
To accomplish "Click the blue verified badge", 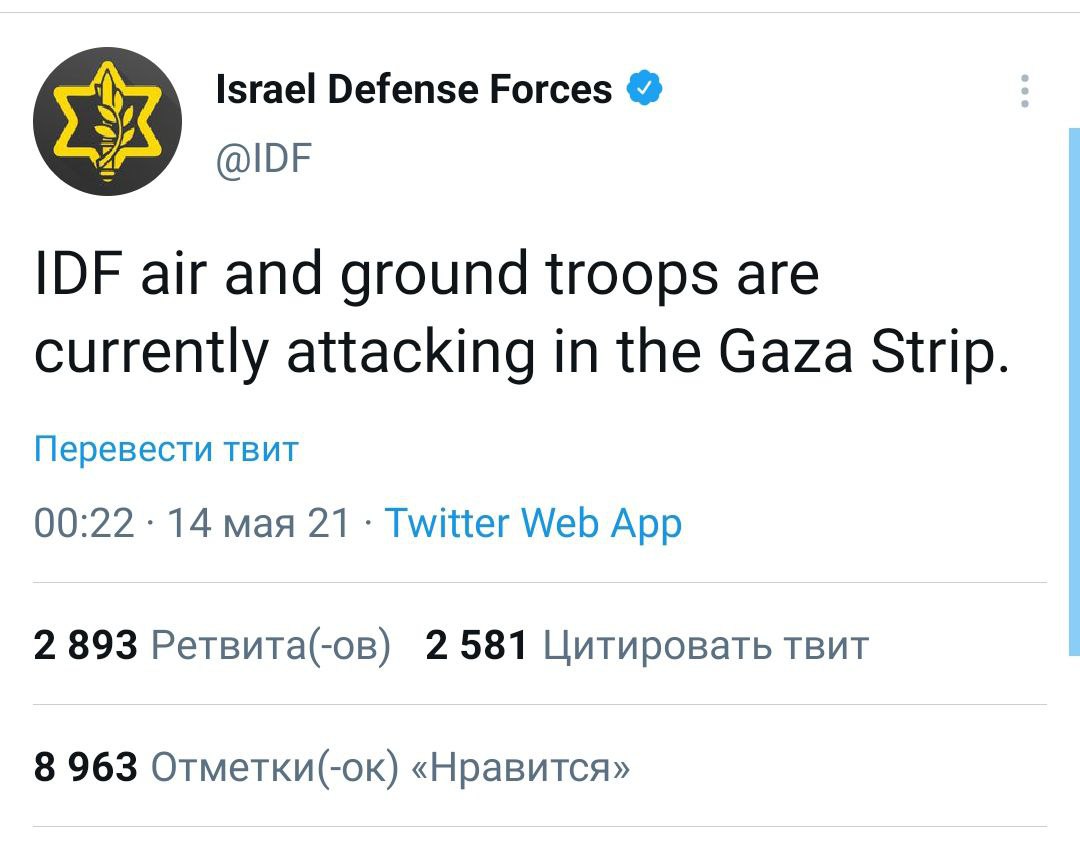I will tap(645, 90).
